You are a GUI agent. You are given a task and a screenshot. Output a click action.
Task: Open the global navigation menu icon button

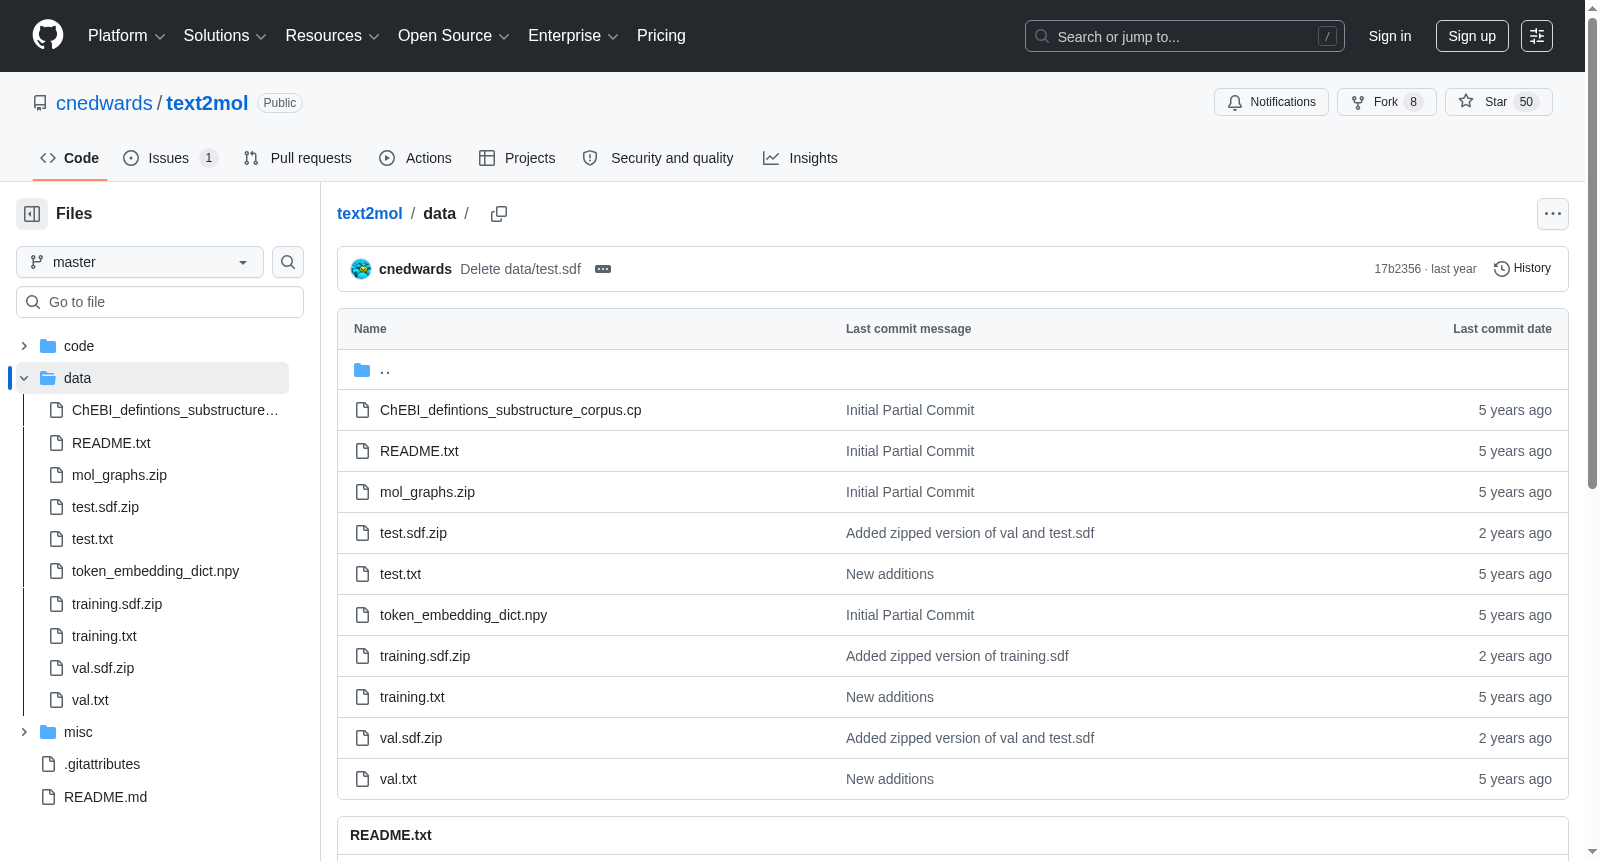[1537, 36]
